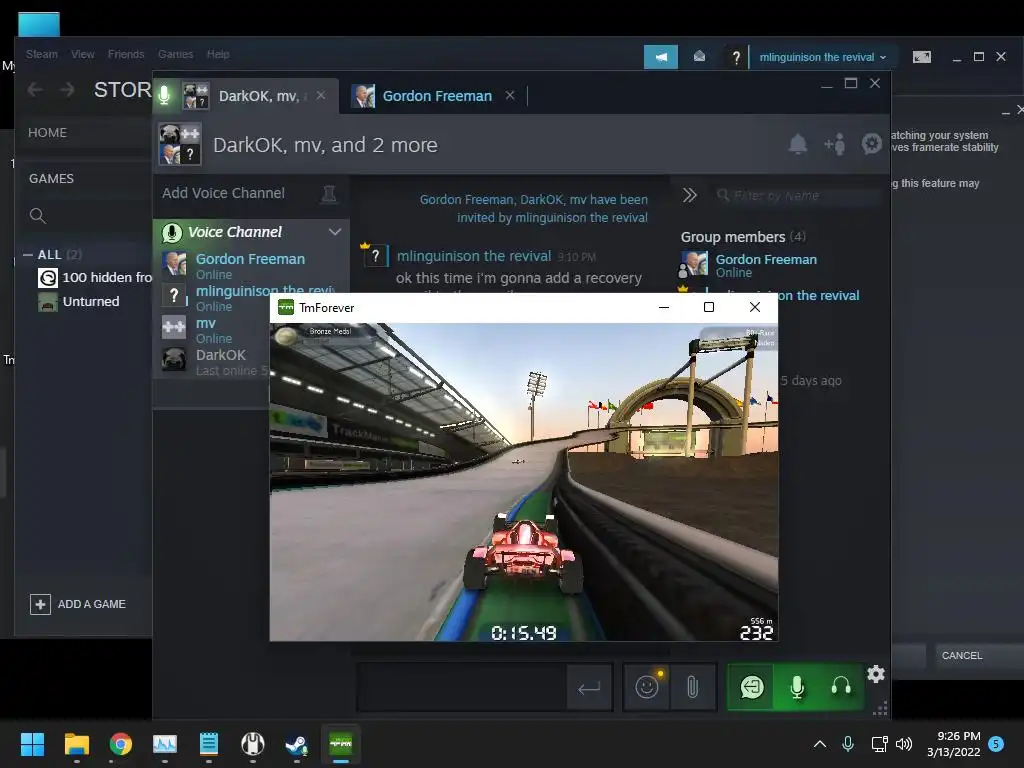Toggle the headphones output mute button
This screenshot has width=1024, height=768.
pos(841,687)
